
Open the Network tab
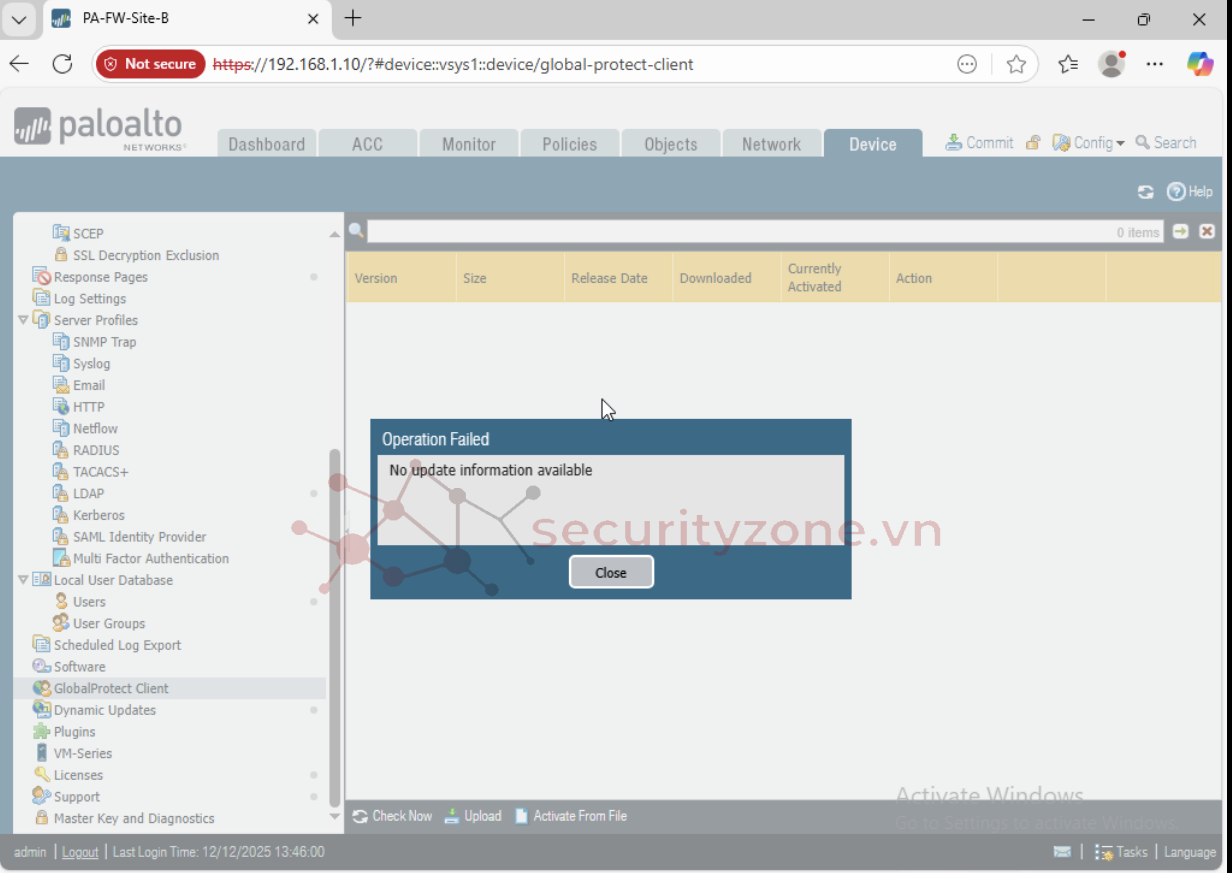(x=771, y=144)
